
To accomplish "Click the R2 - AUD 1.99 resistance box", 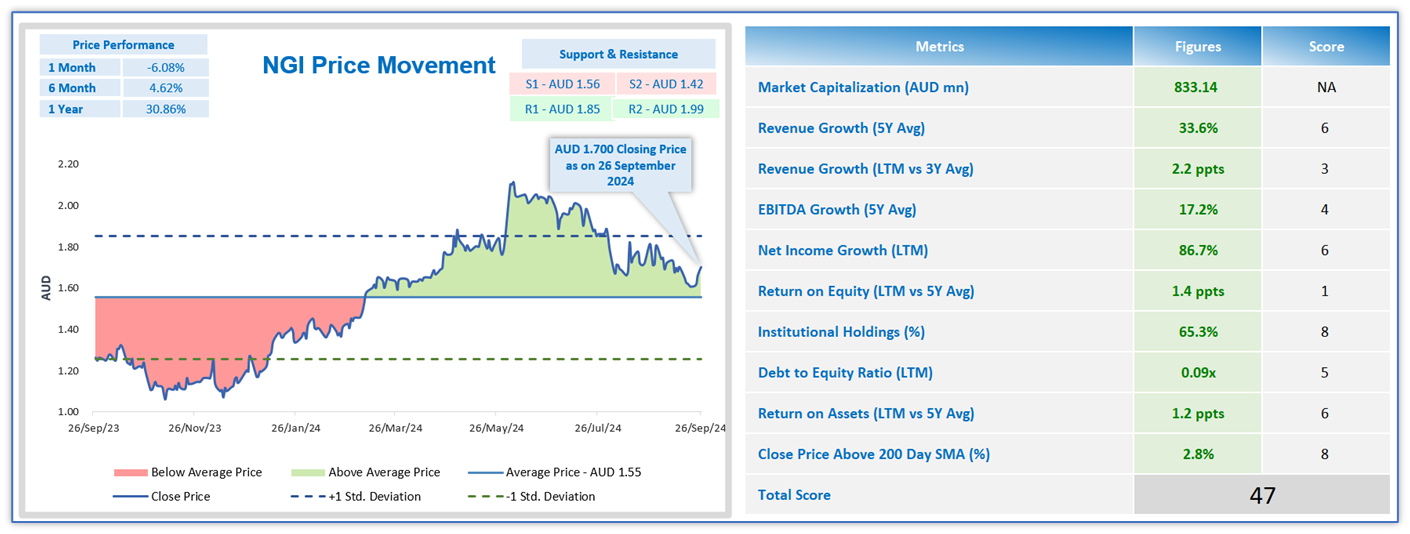I will [x=666, y=109].
